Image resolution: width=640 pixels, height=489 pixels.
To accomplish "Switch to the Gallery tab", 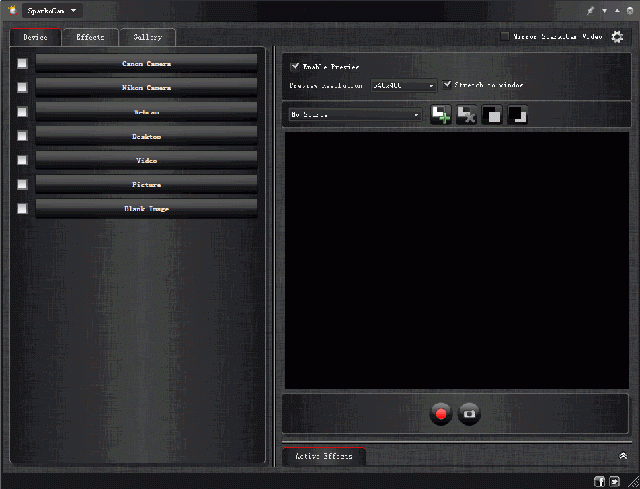I will coord(148,37).
